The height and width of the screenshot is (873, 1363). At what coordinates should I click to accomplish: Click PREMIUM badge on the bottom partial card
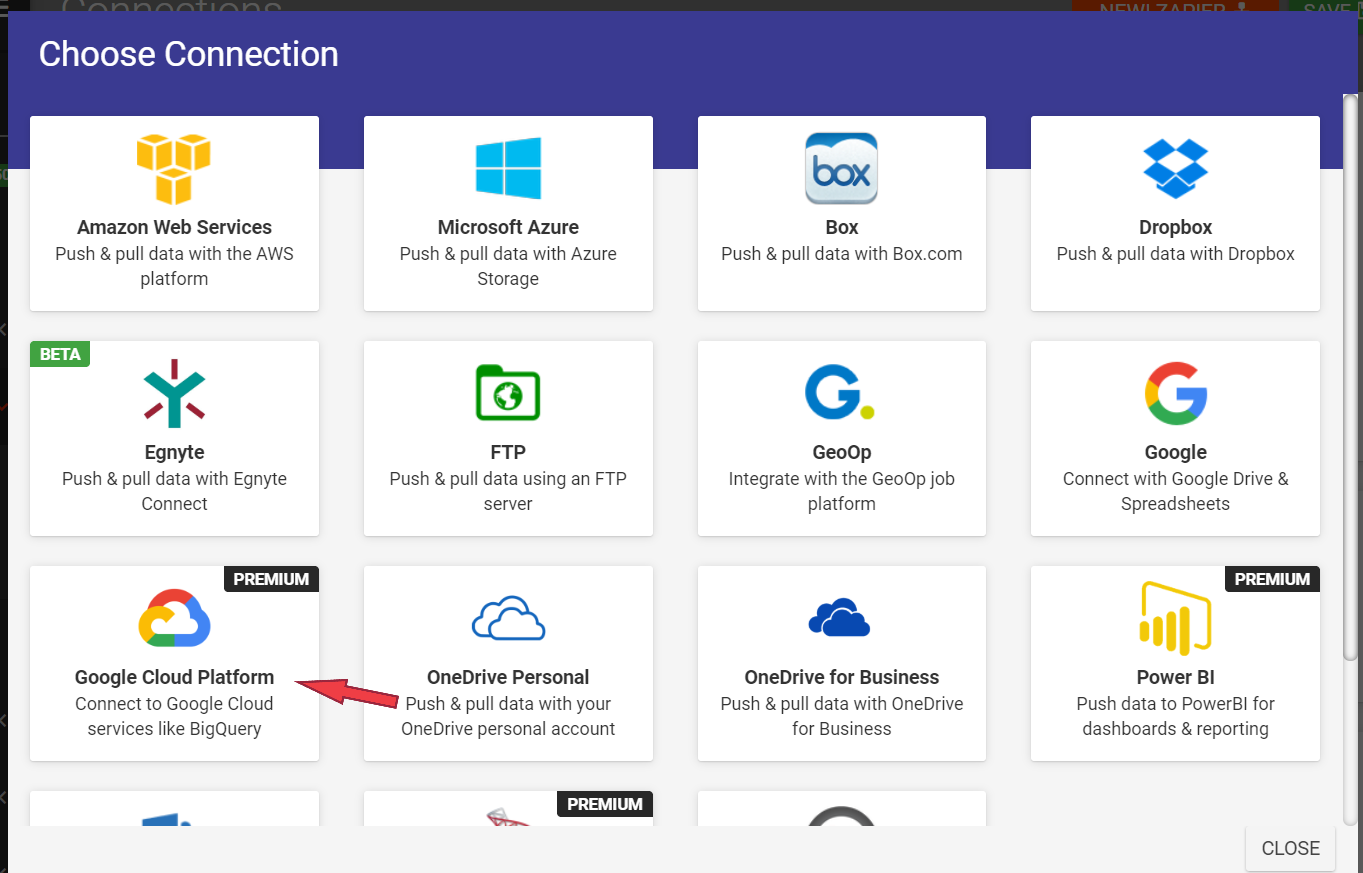click(x=605, y=804)
